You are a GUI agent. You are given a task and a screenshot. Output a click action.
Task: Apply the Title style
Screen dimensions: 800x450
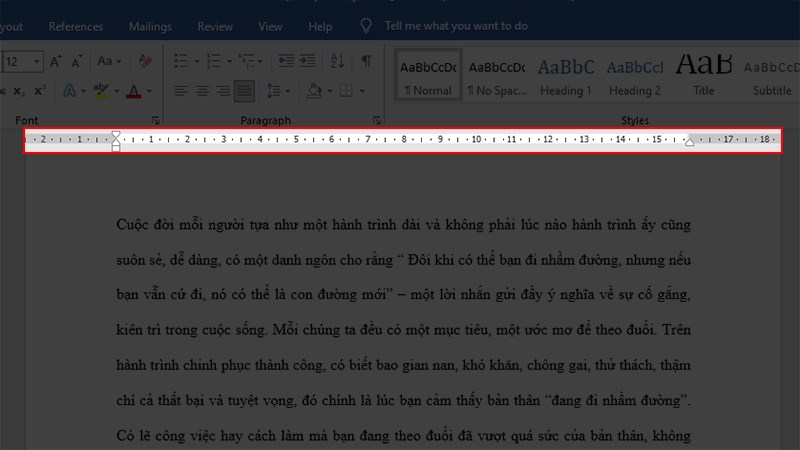click(704, 76)
